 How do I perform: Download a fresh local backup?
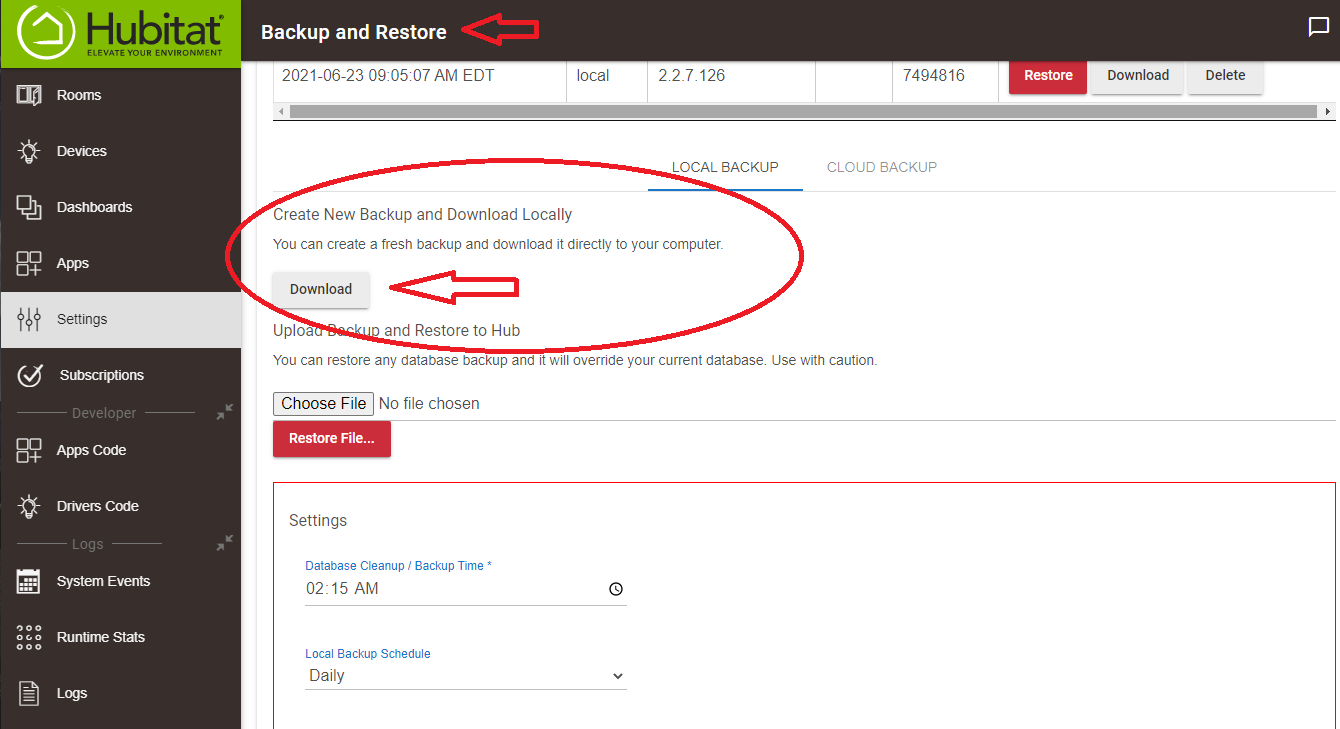[x=321, y=289]
